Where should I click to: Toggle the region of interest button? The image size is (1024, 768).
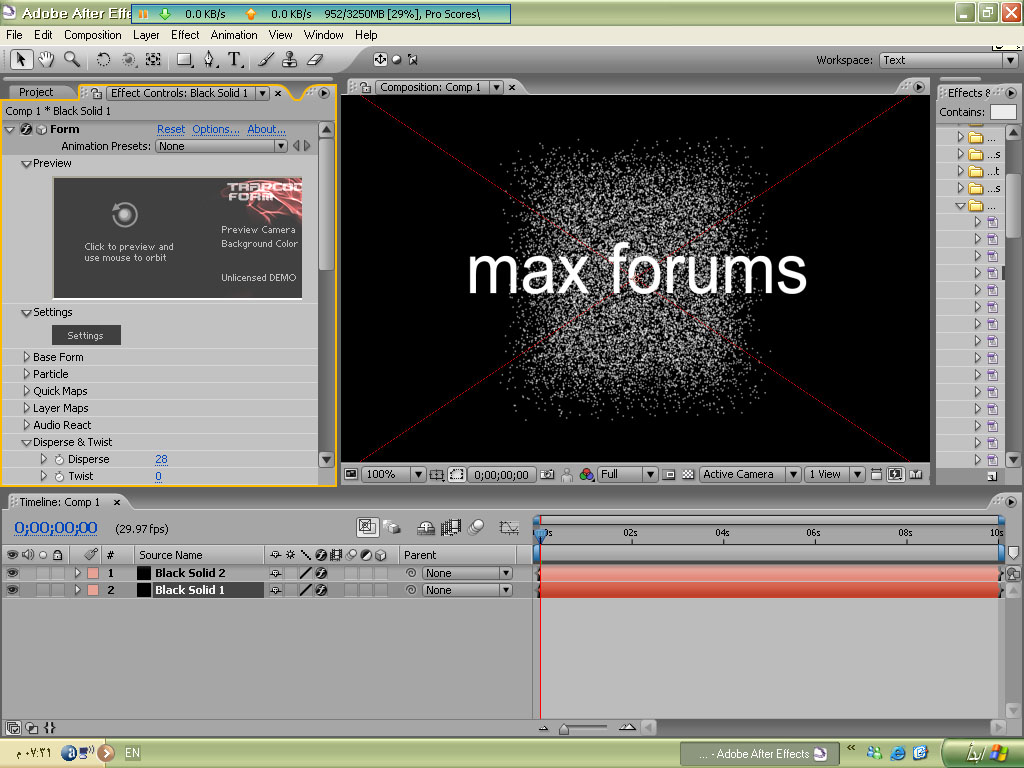669,475
